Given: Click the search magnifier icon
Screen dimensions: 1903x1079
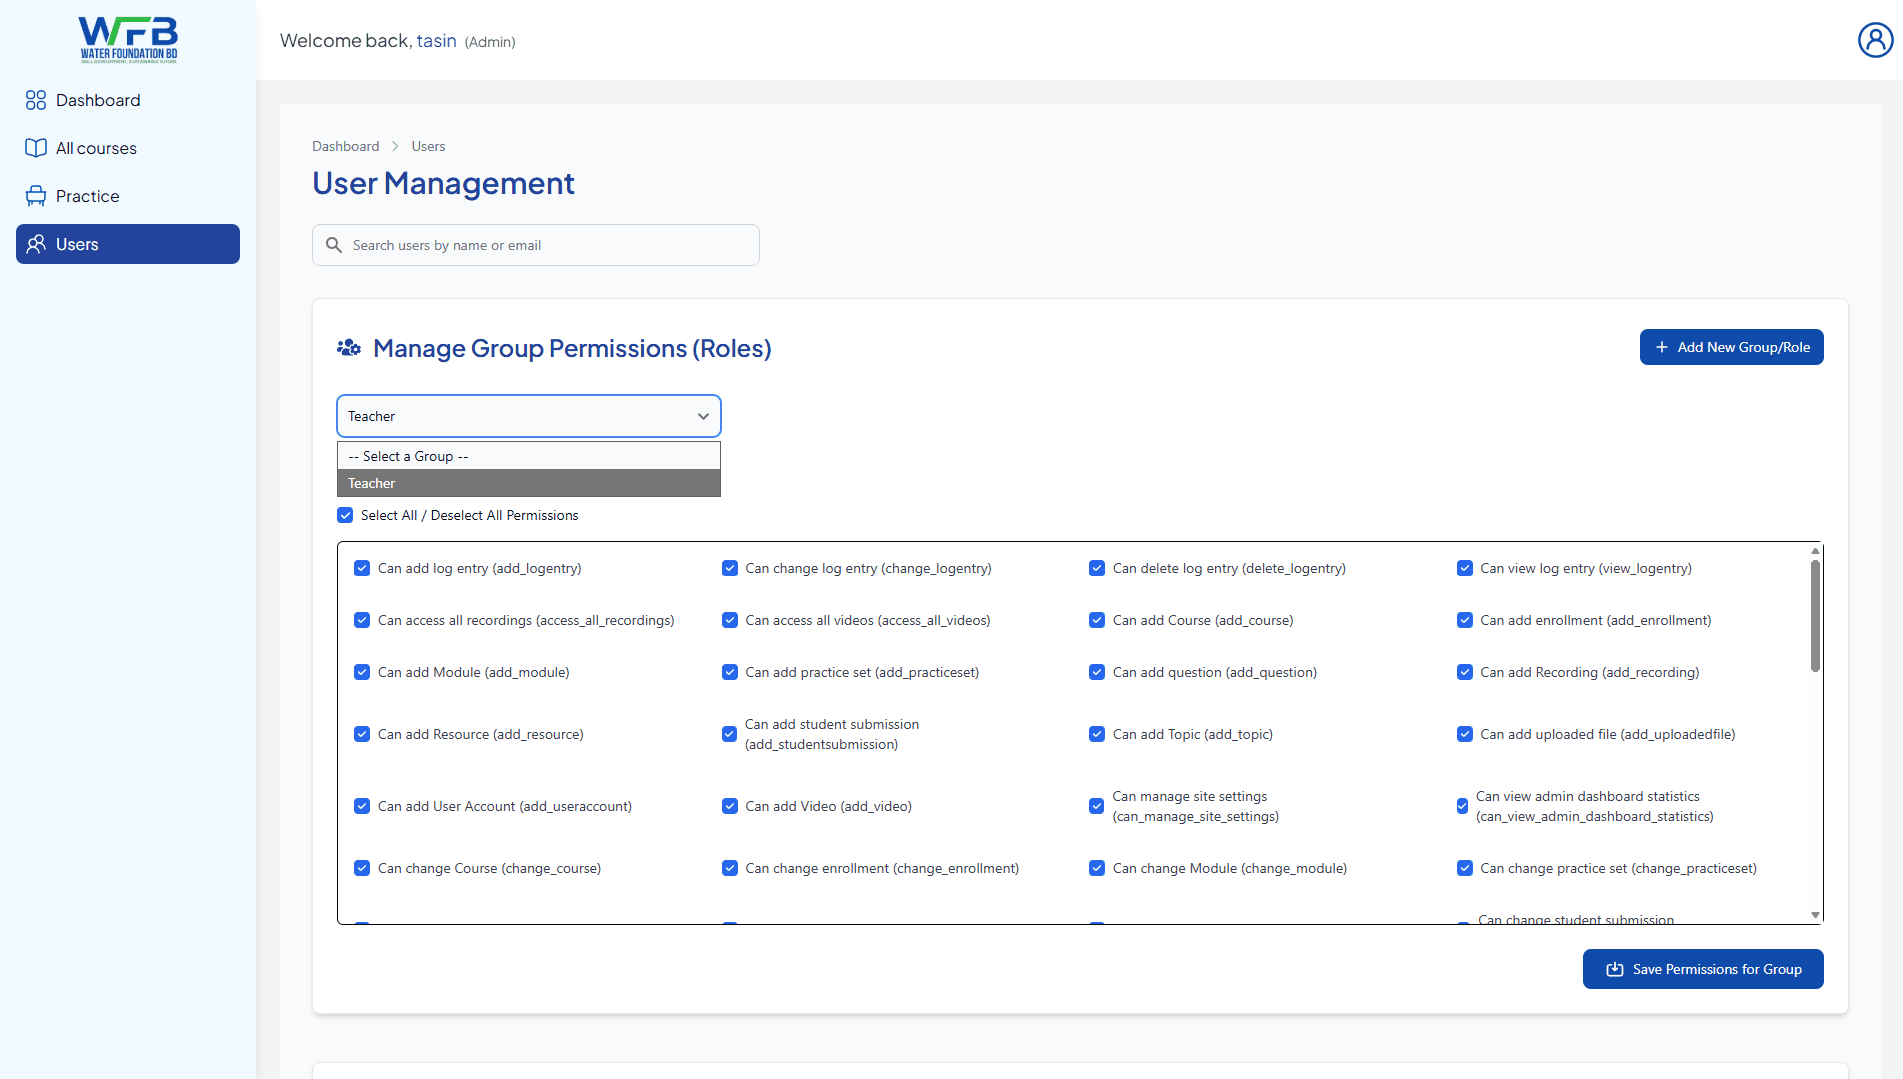Looking at the screenshot, I should coord(334,245).
